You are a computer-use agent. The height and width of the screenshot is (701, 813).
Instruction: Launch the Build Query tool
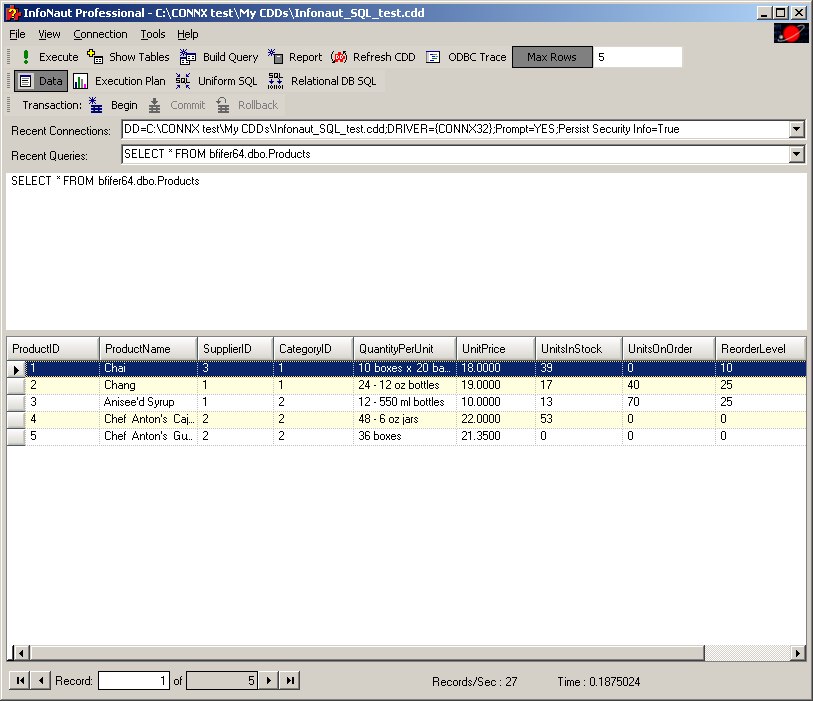(187, 57)
